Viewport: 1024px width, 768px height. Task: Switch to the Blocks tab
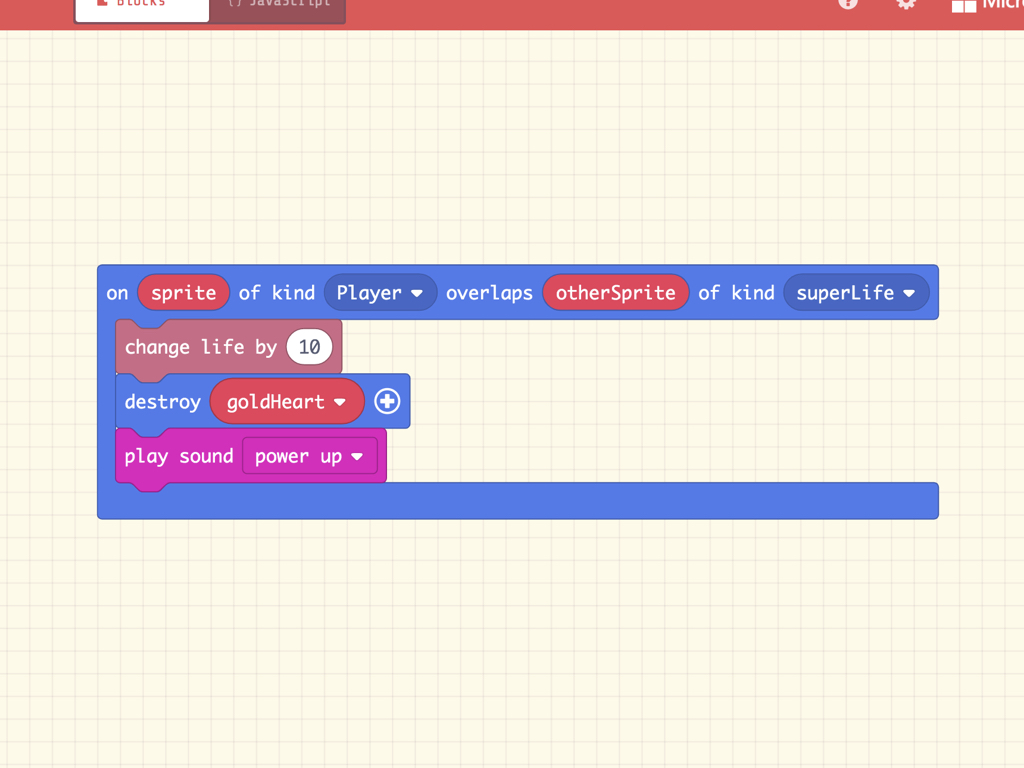click(x=142, y=9)
